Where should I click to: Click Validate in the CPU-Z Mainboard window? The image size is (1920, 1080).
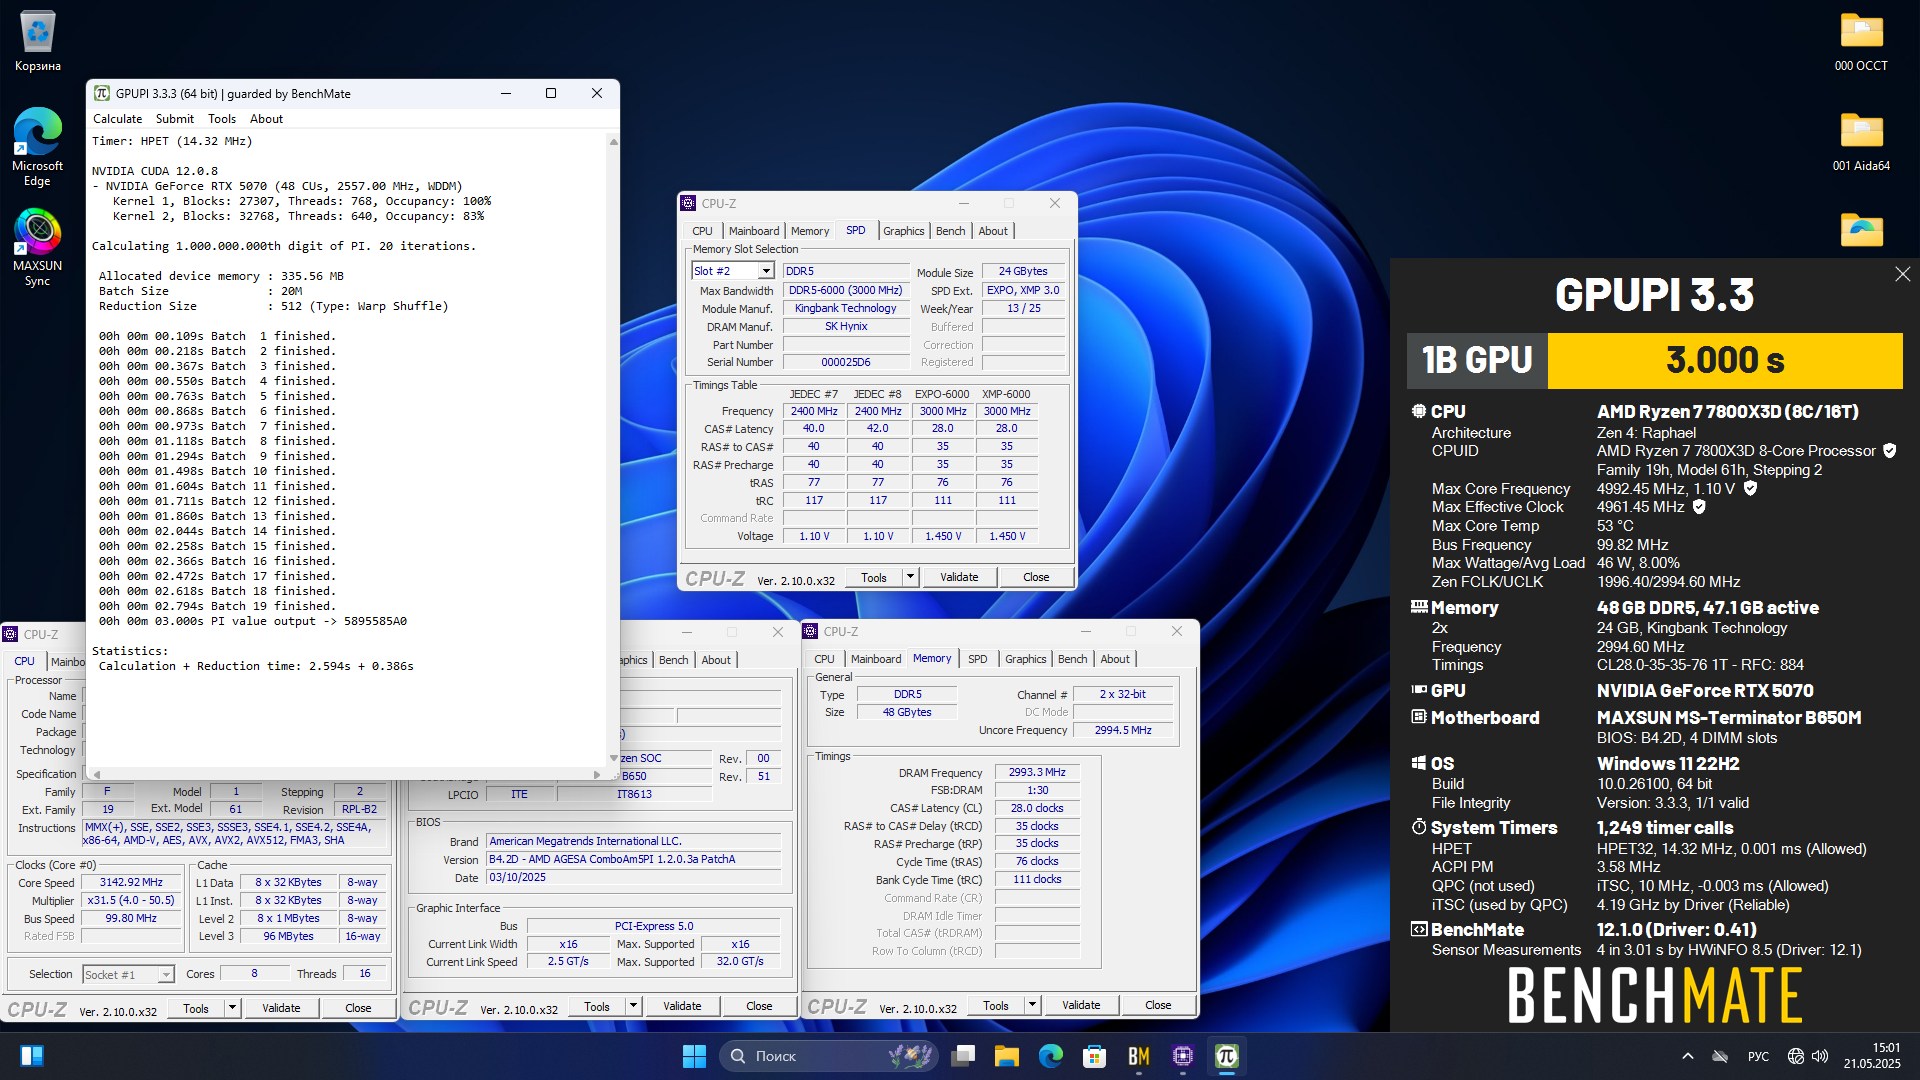pyautogui.click(x=682, y=1006)
